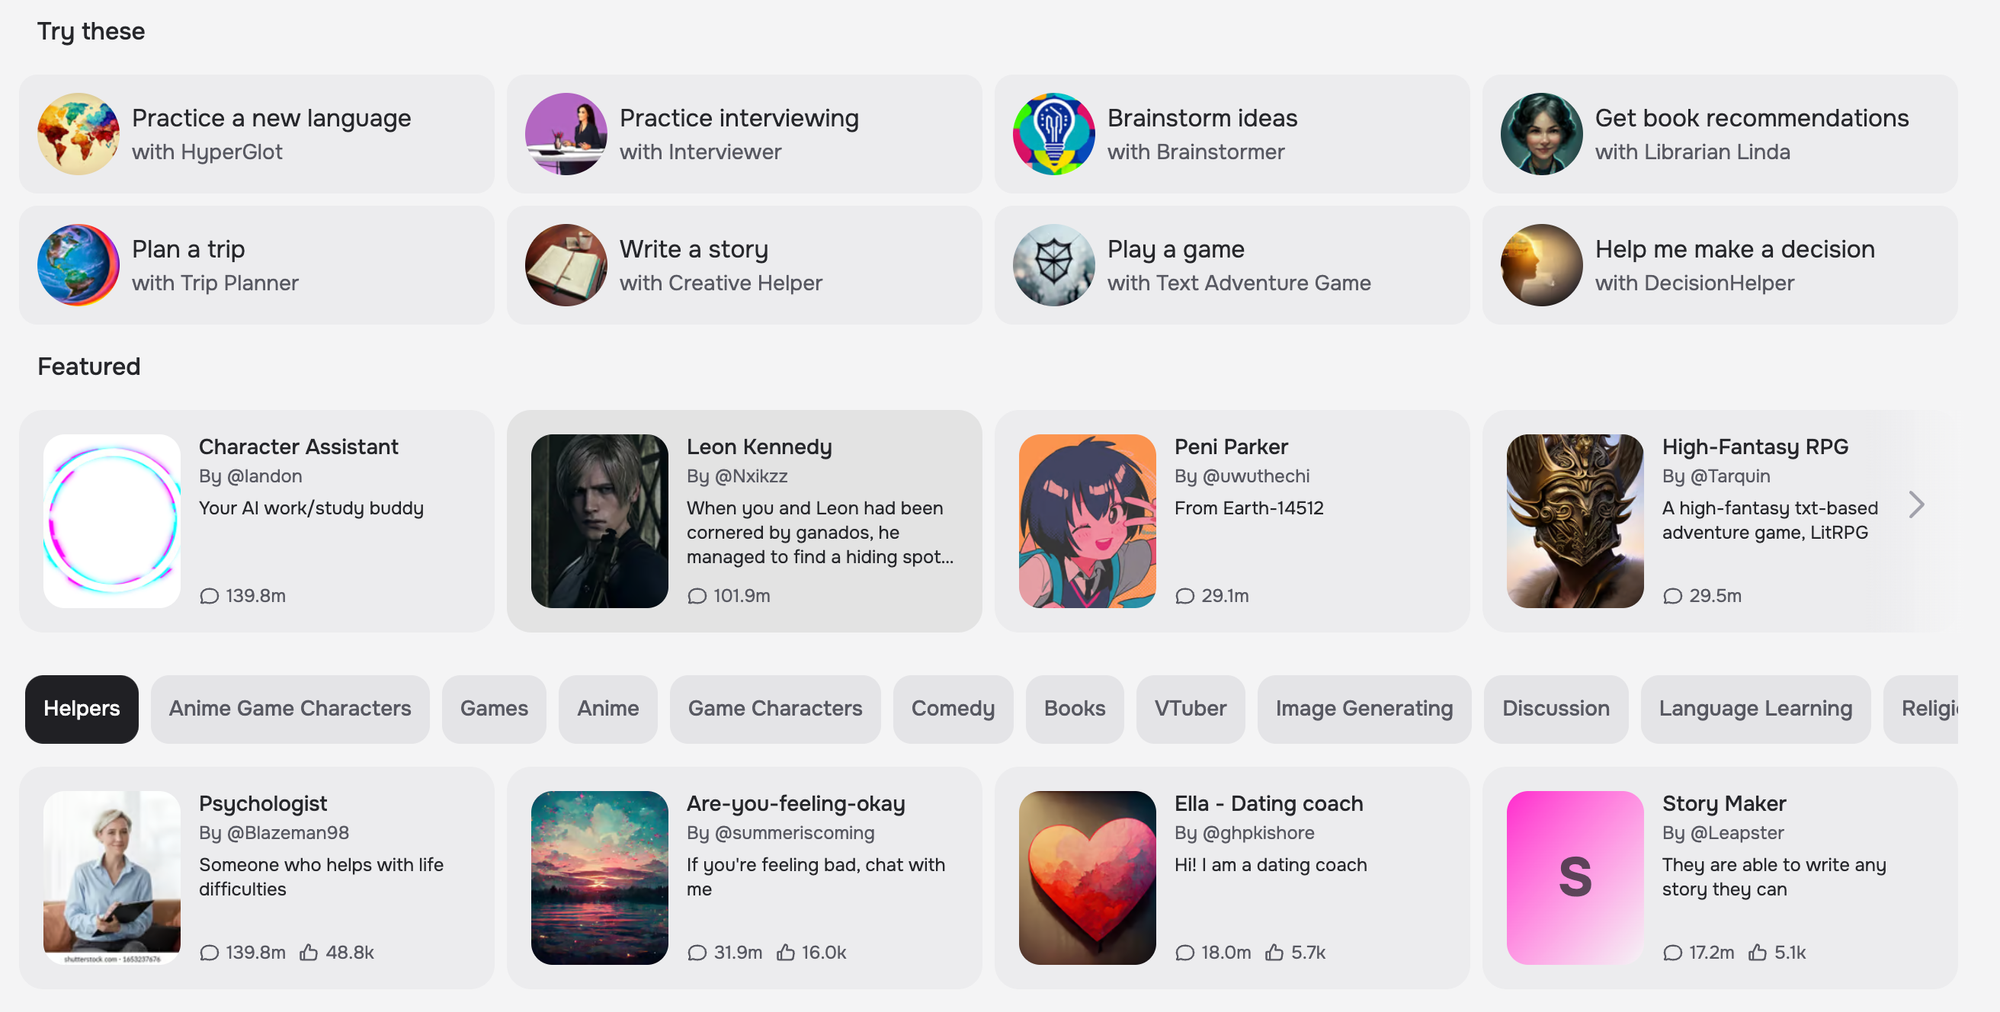Open the Language Learning category

point(1755,709)
